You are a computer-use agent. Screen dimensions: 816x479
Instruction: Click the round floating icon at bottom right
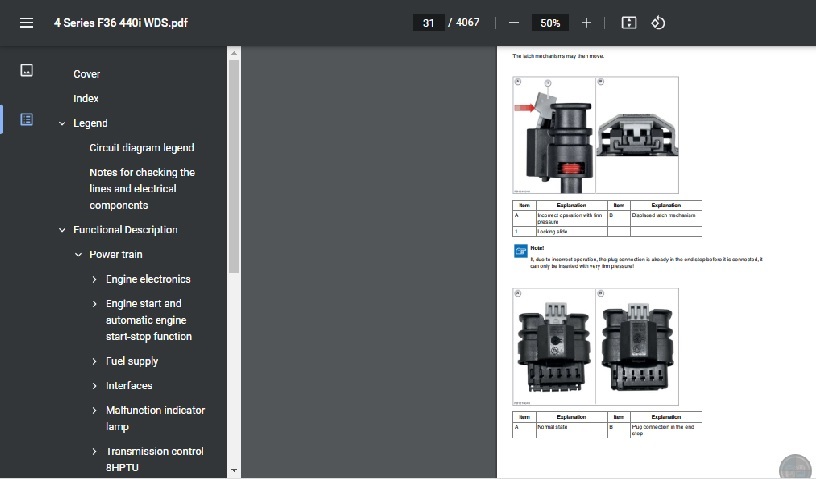click(794, 465)
